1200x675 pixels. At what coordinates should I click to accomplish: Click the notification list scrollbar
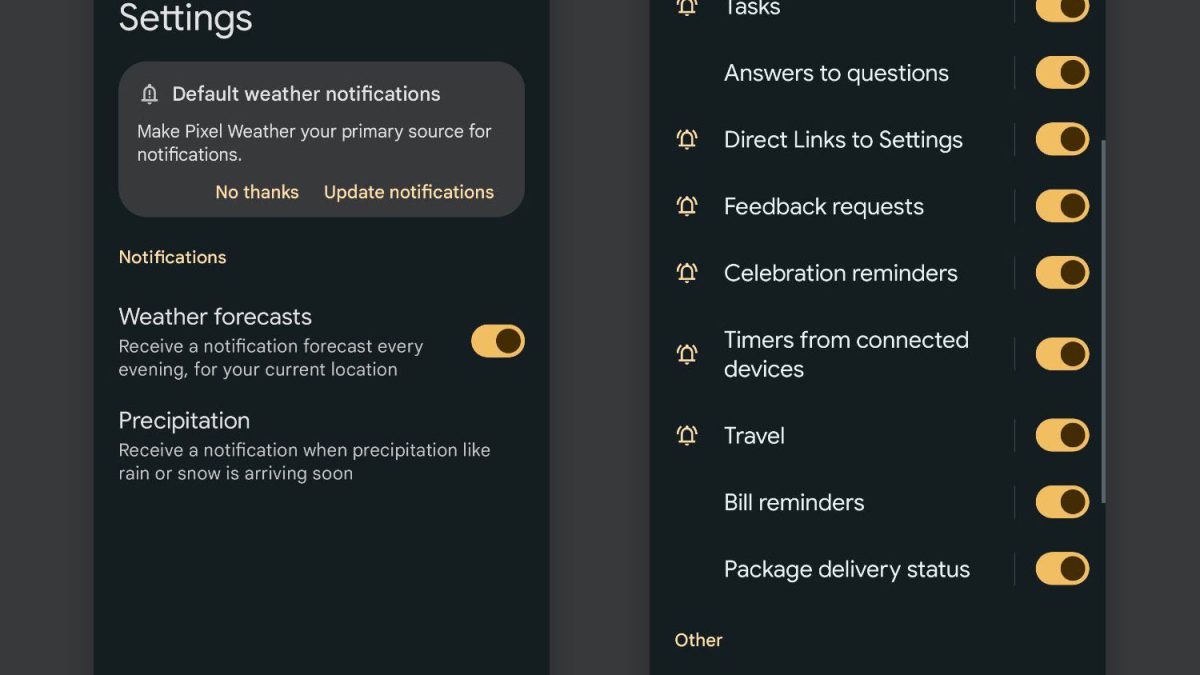(1103, 320)
